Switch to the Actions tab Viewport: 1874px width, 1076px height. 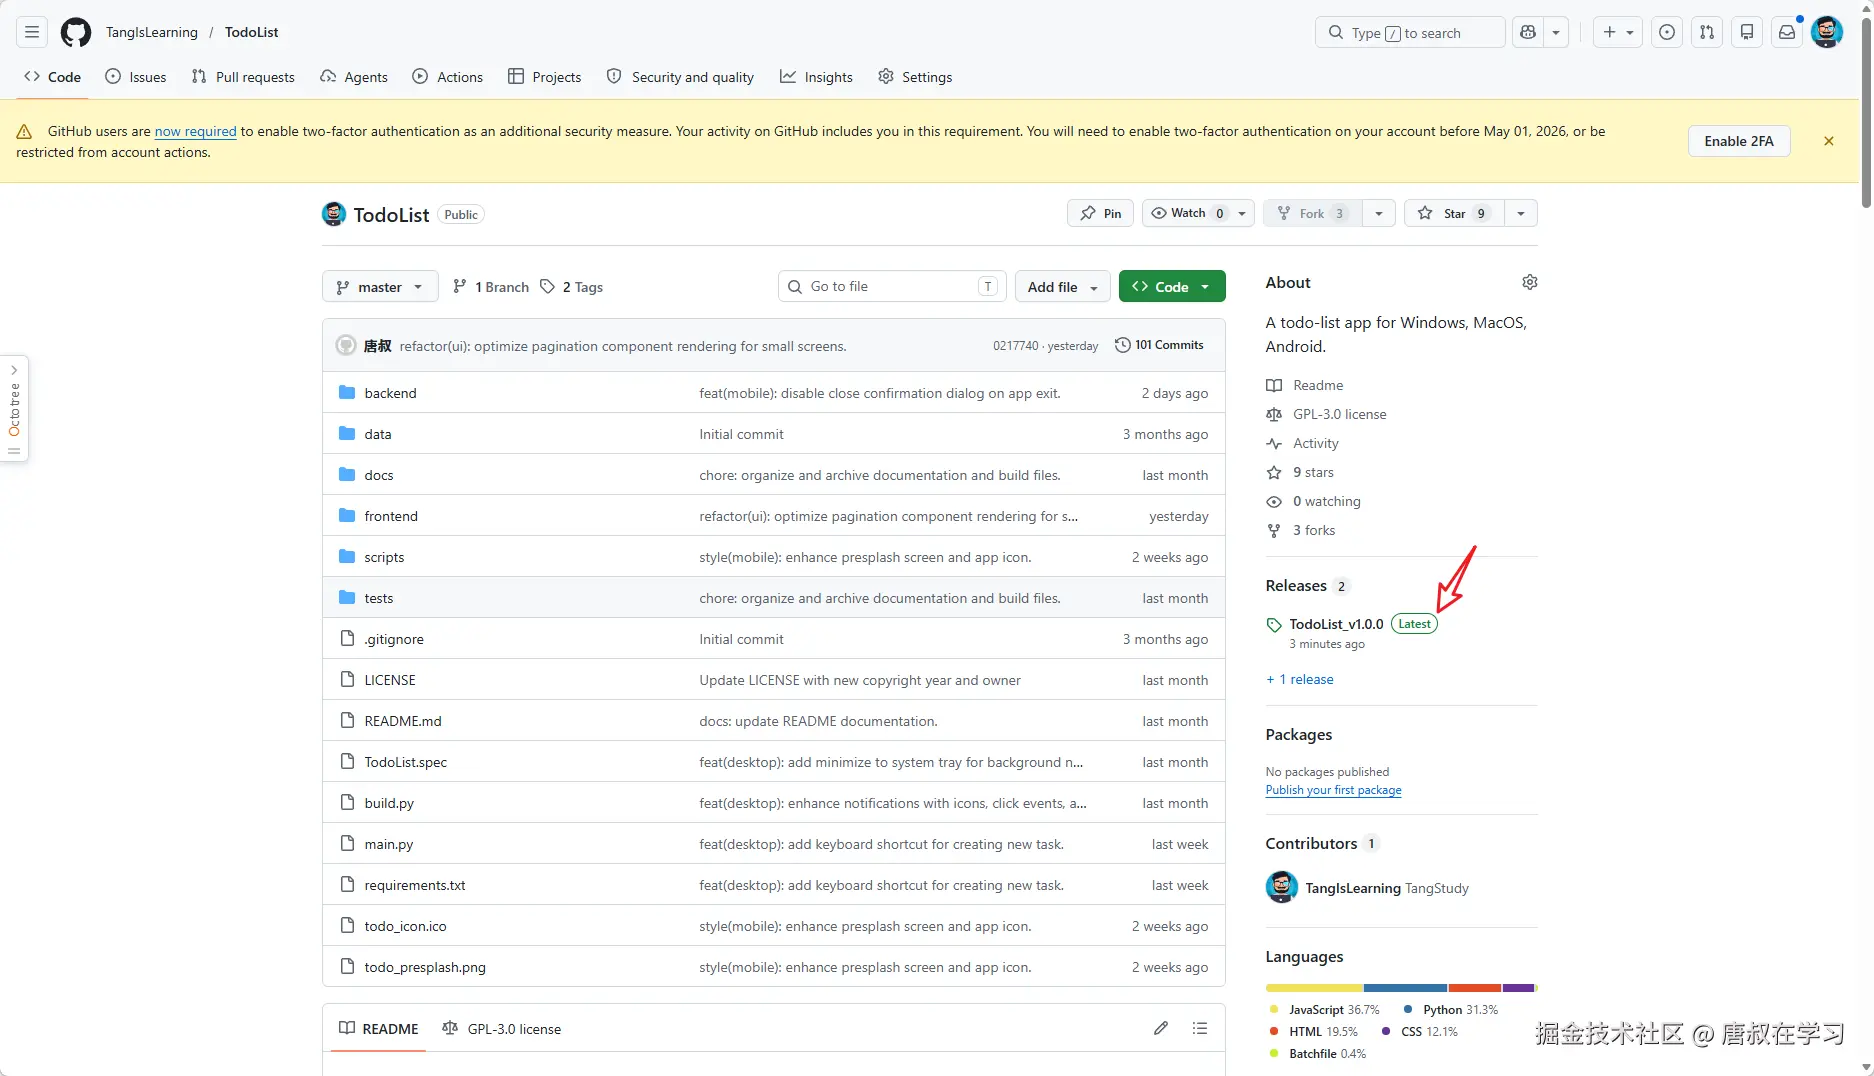point(448,77)
